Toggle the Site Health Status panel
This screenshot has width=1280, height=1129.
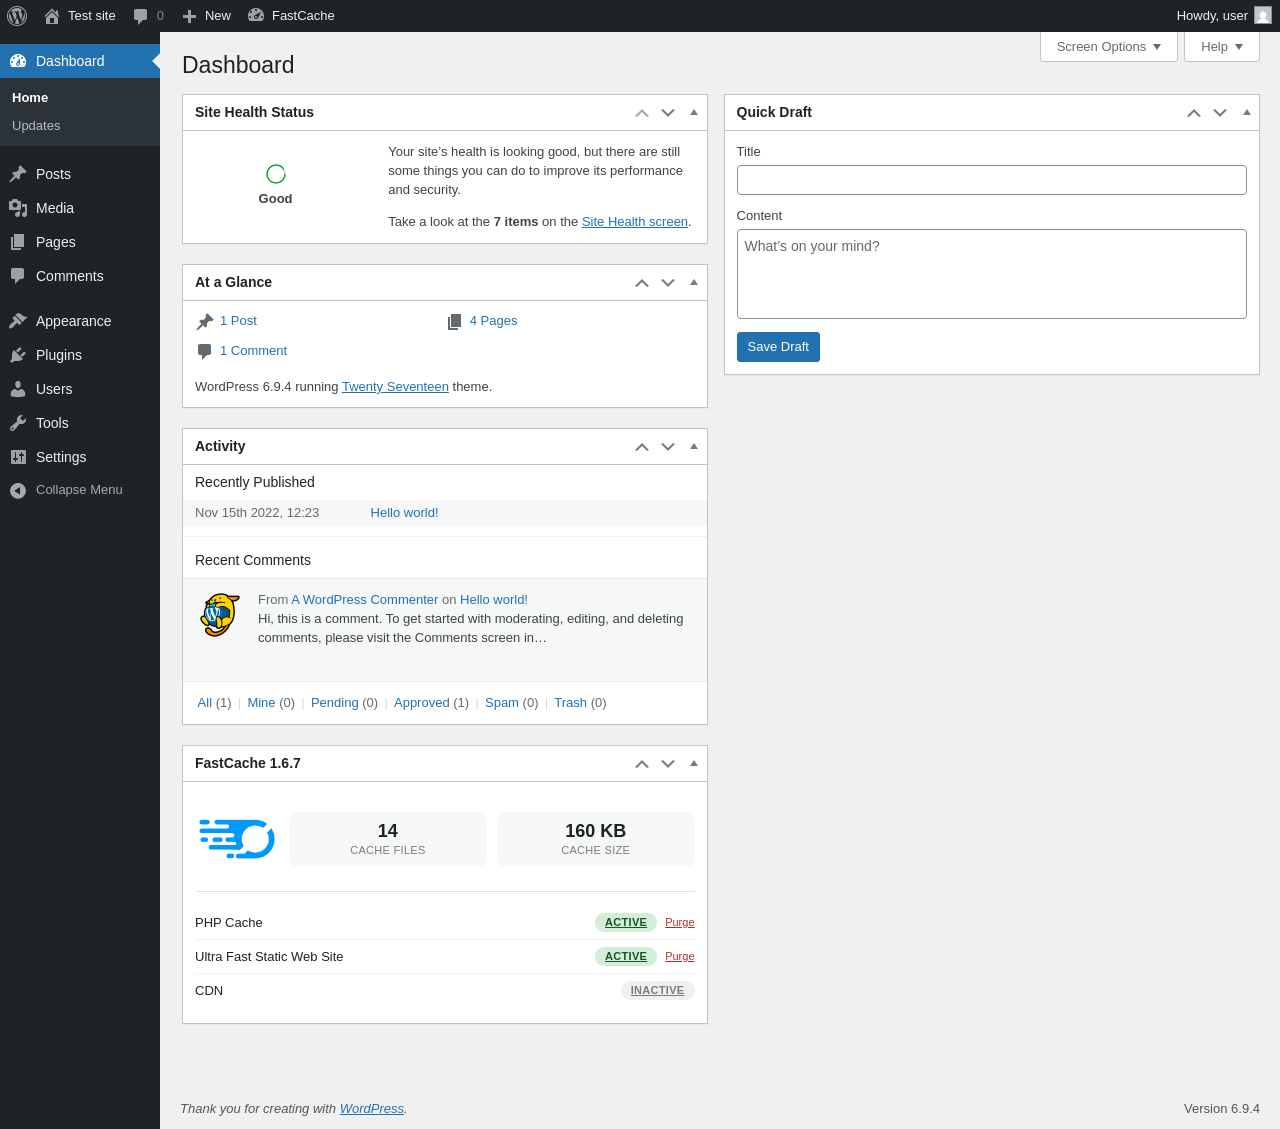(694, 112)
